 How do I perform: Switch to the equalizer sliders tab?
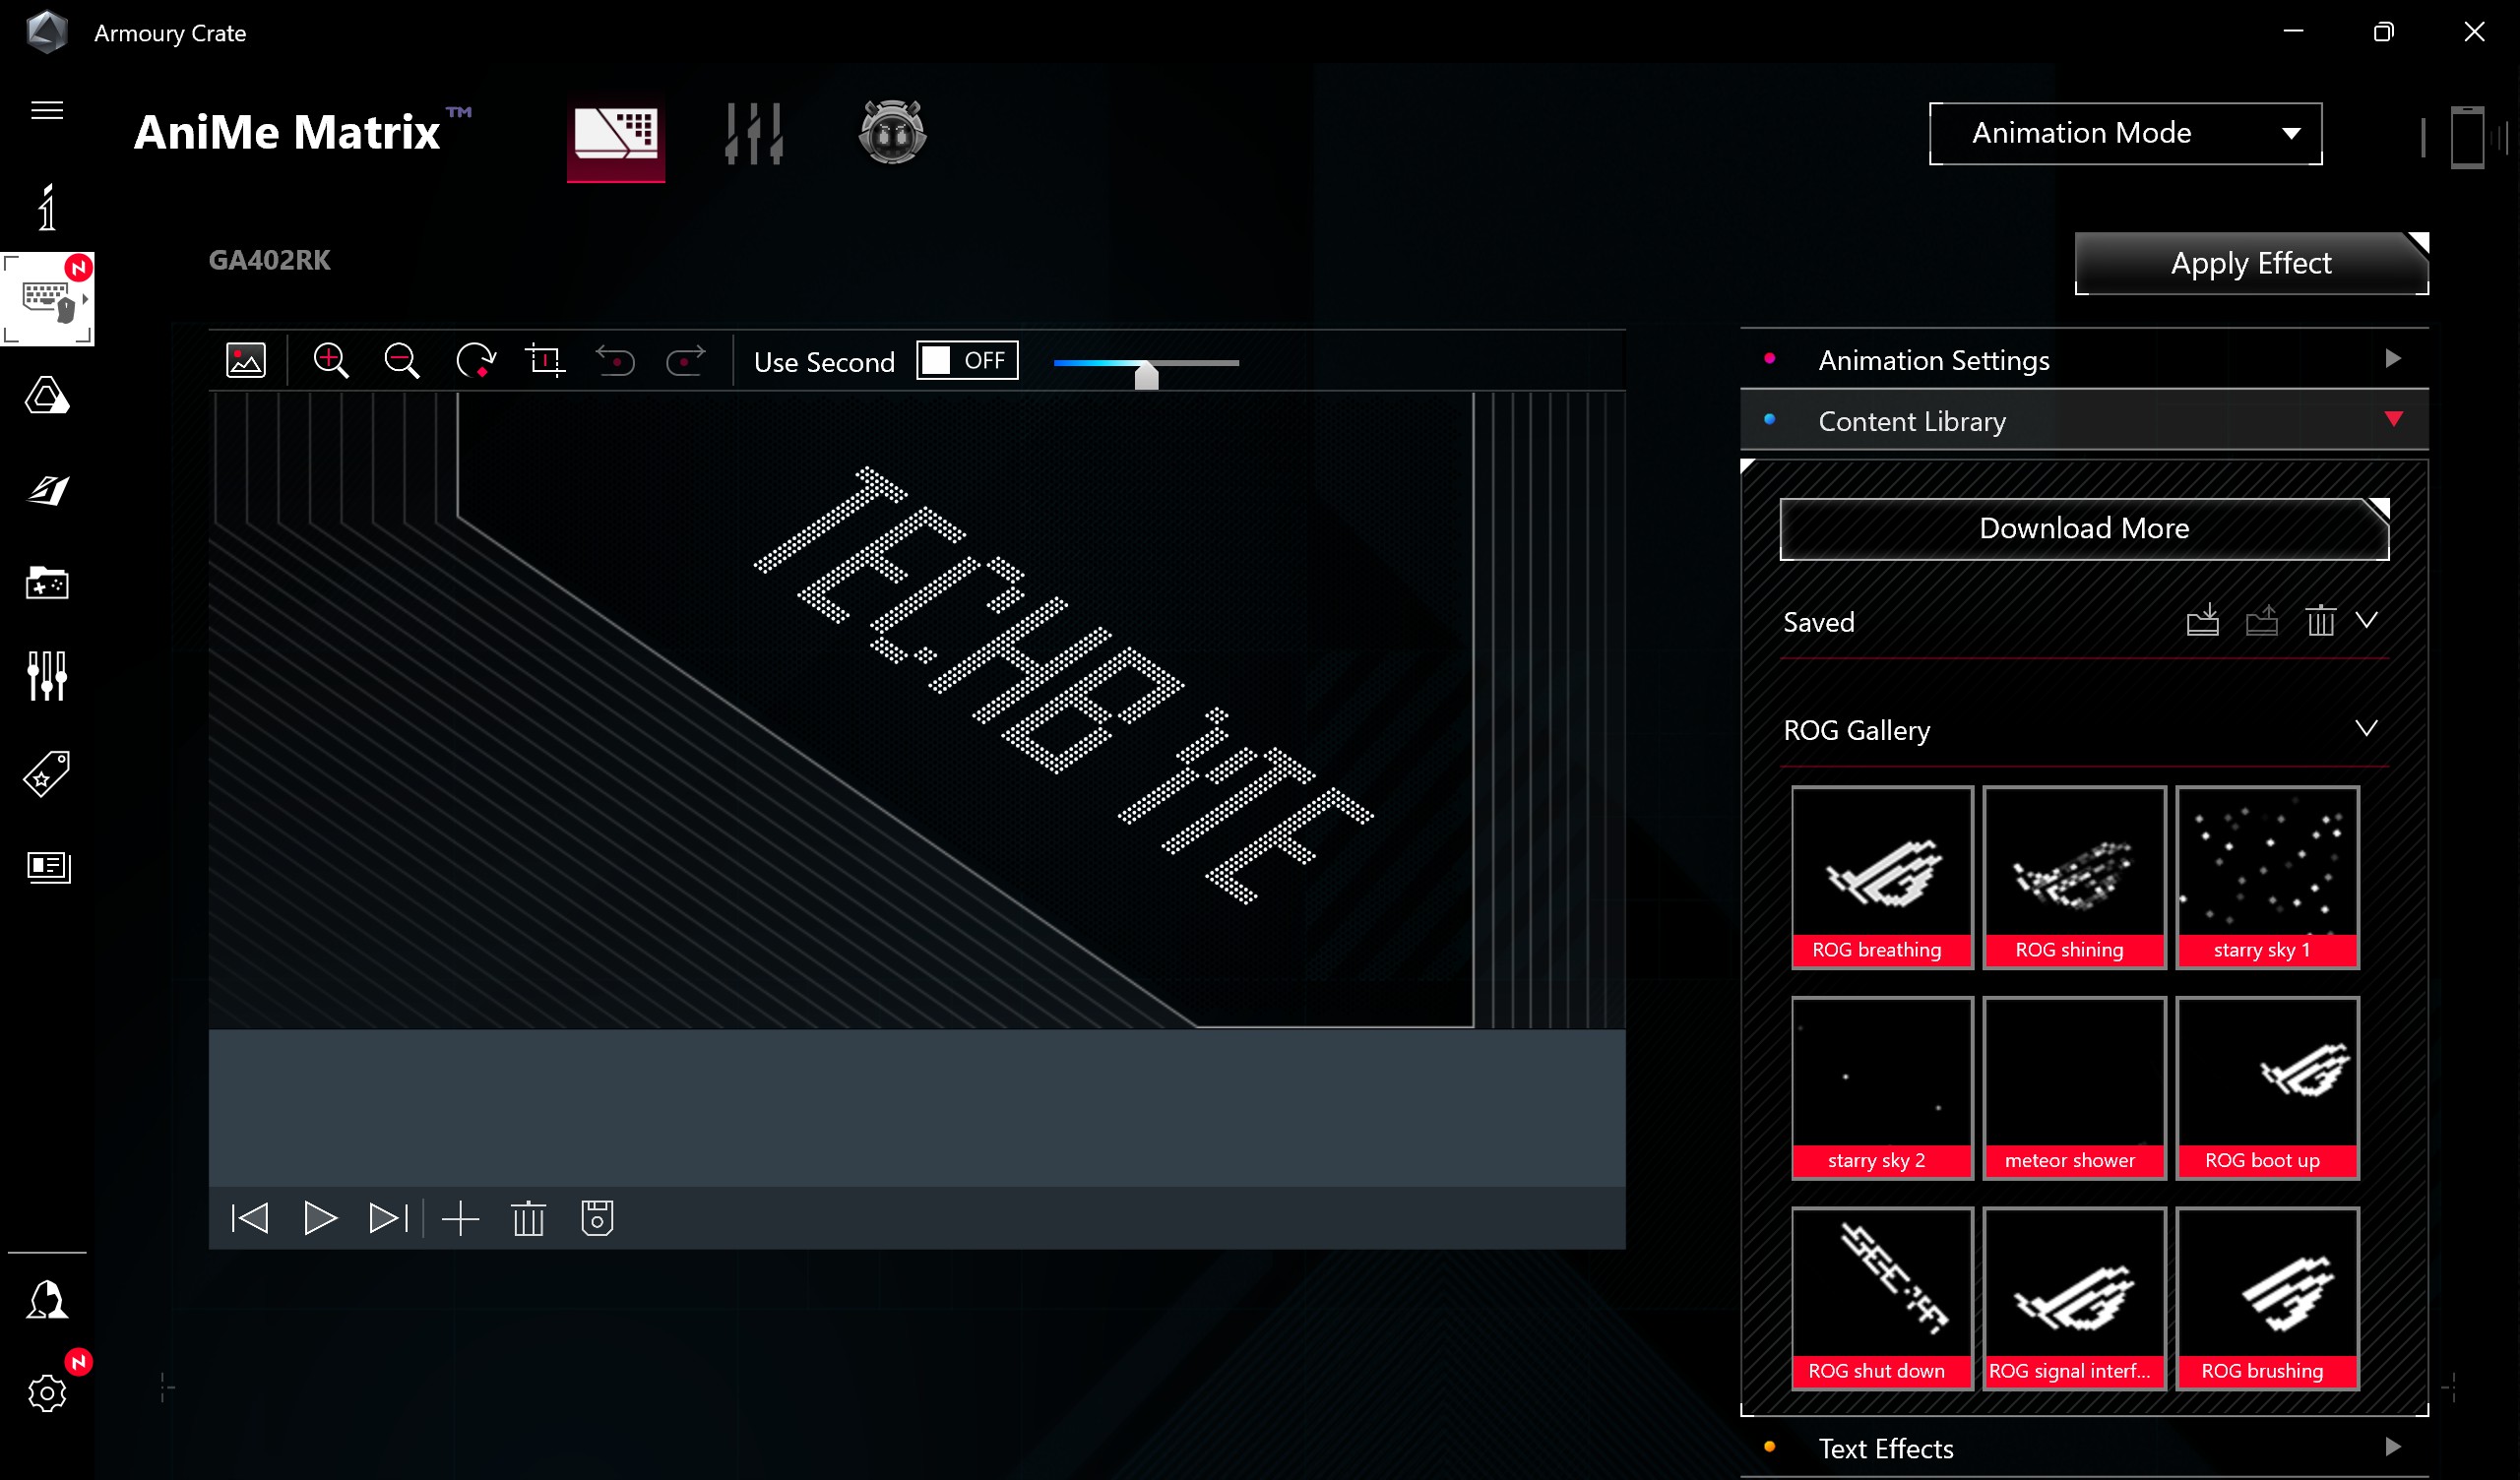pyautogui.click(x=754, y=133)
